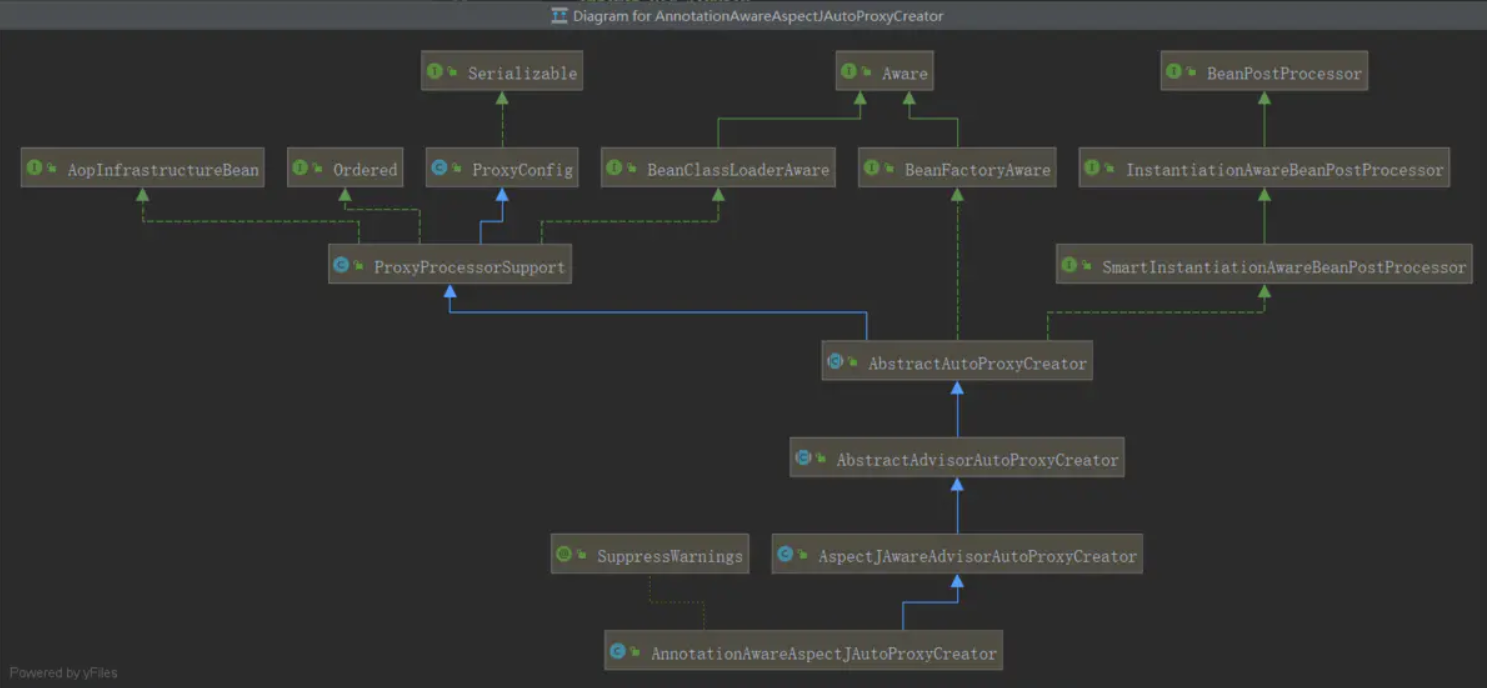Select the InstantiationAwareBeanPostProcessor node label
This screenshot has height=688, width=1487.
[1285, 170]
